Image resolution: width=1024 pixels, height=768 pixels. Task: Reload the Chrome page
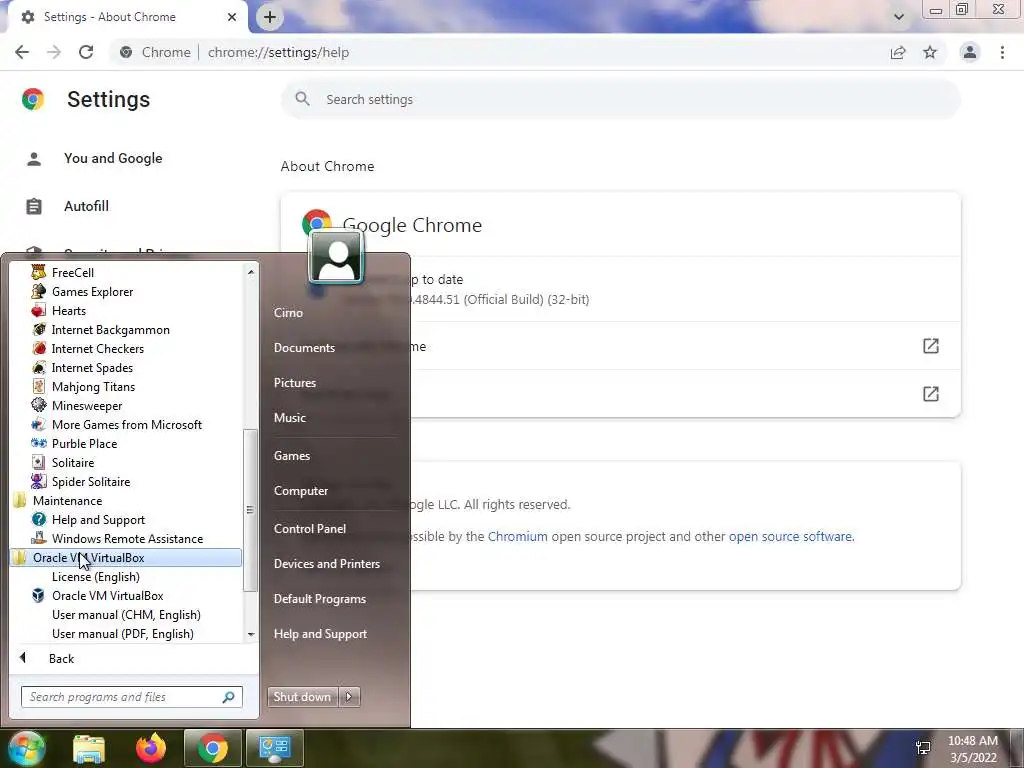(x=86, y=52)
